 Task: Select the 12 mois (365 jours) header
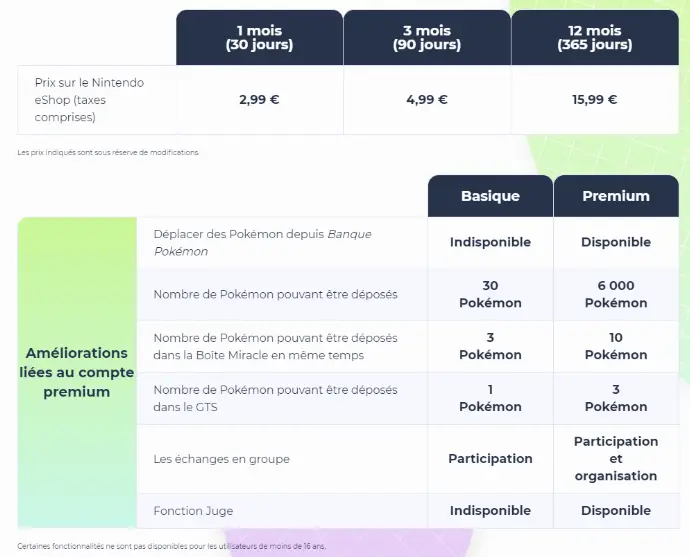[595, 37]
